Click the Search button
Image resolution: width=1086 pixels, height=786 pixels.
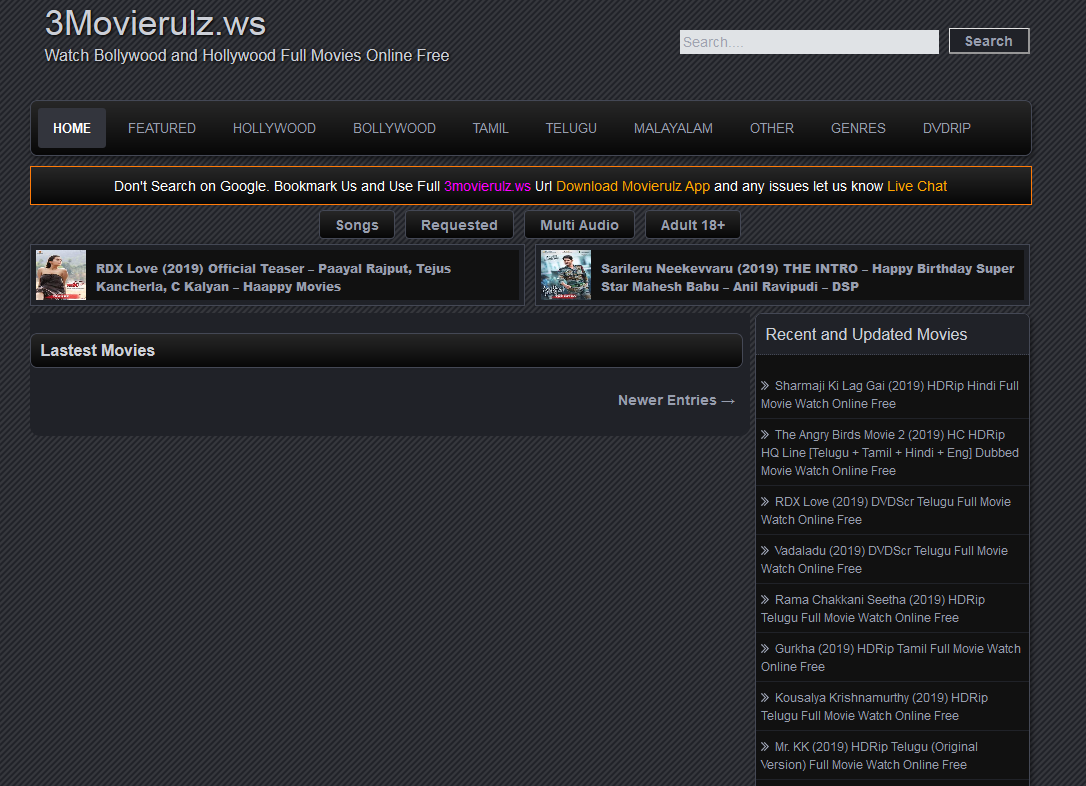[988, 41]
